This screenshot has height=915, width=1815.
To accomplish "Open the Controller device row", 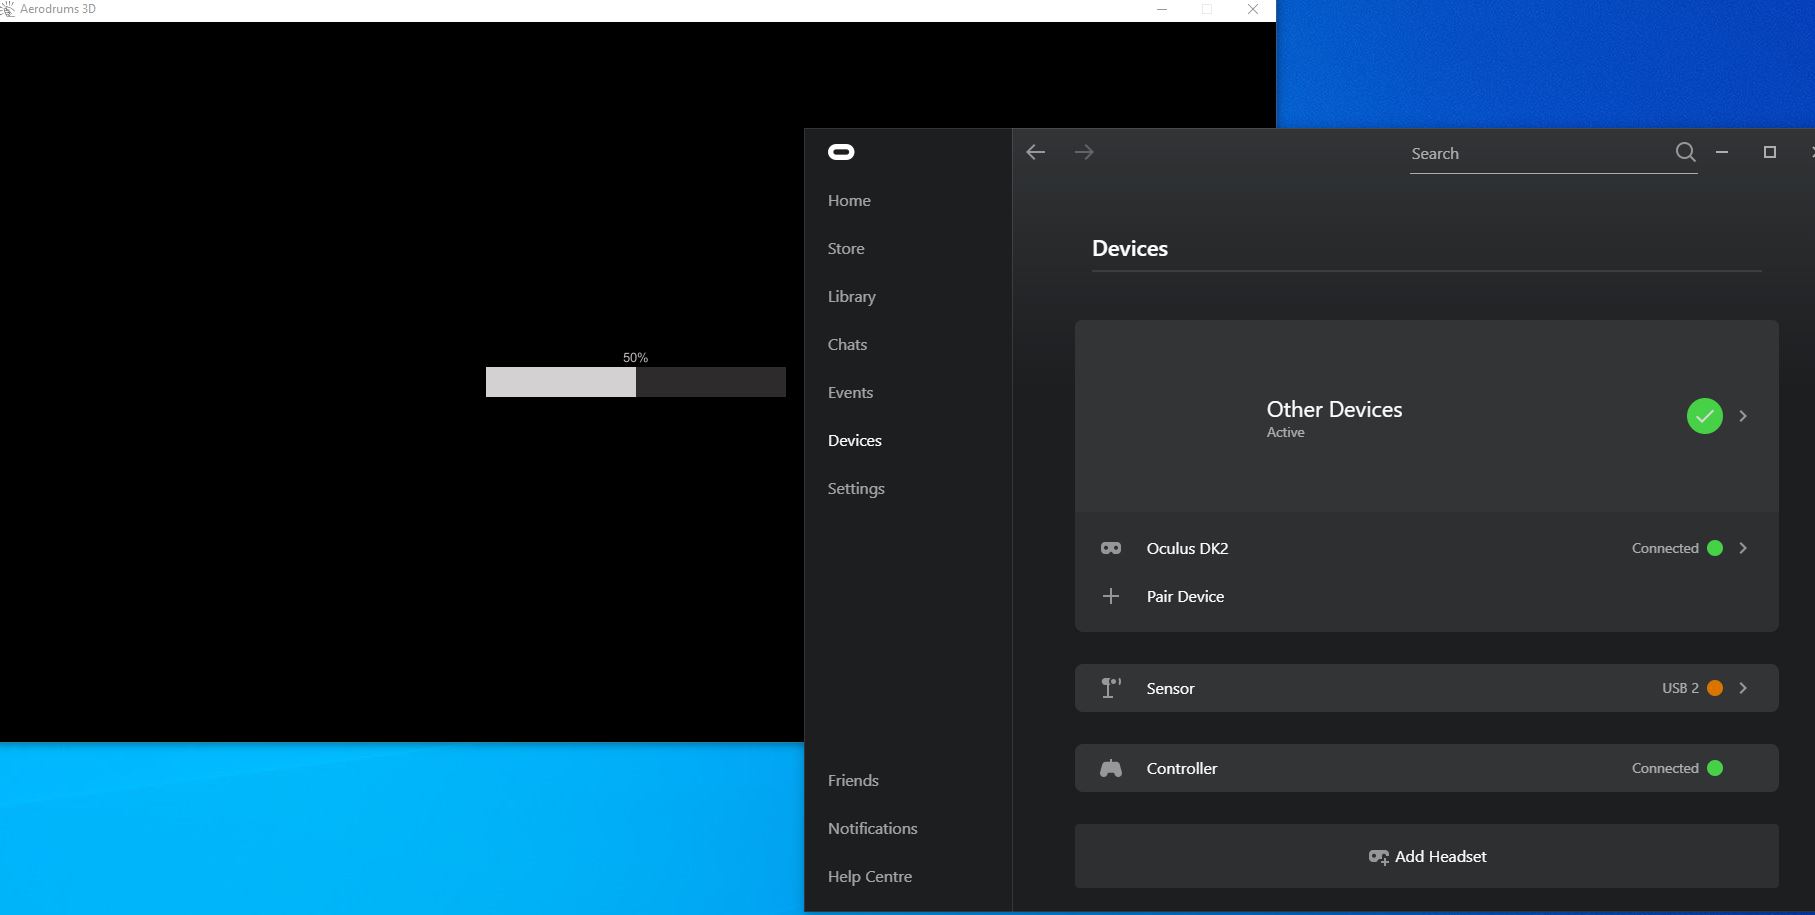I will pyautogui.click(x=1427, y=768).
